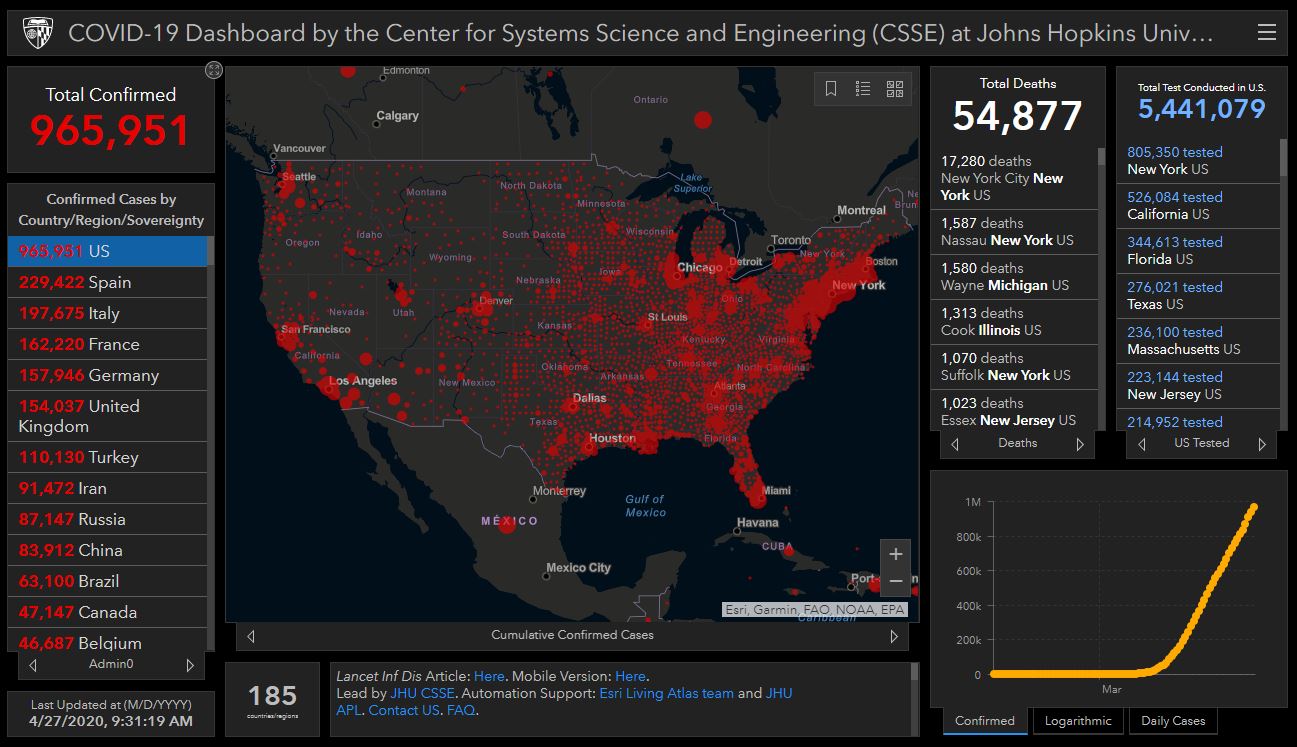Select US in country list
Viewport: 1297px width, 747px height.
pyautogui.click(x=107, y=251)
